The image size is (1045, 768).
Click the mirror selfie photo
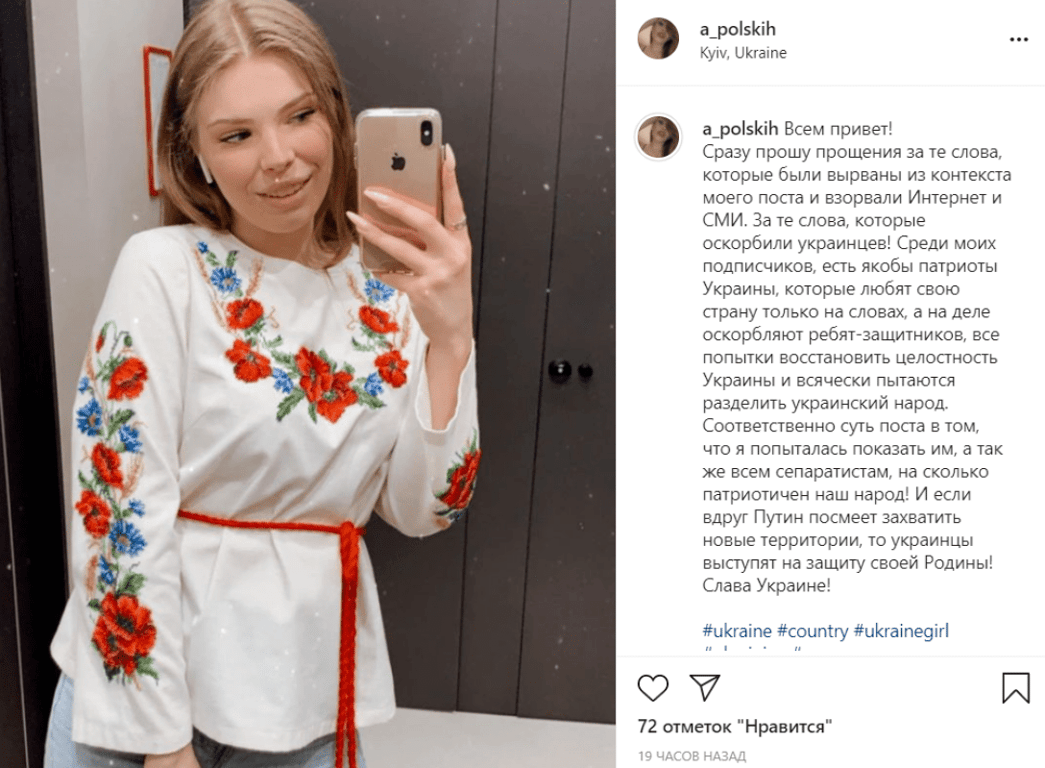point(308,384)
